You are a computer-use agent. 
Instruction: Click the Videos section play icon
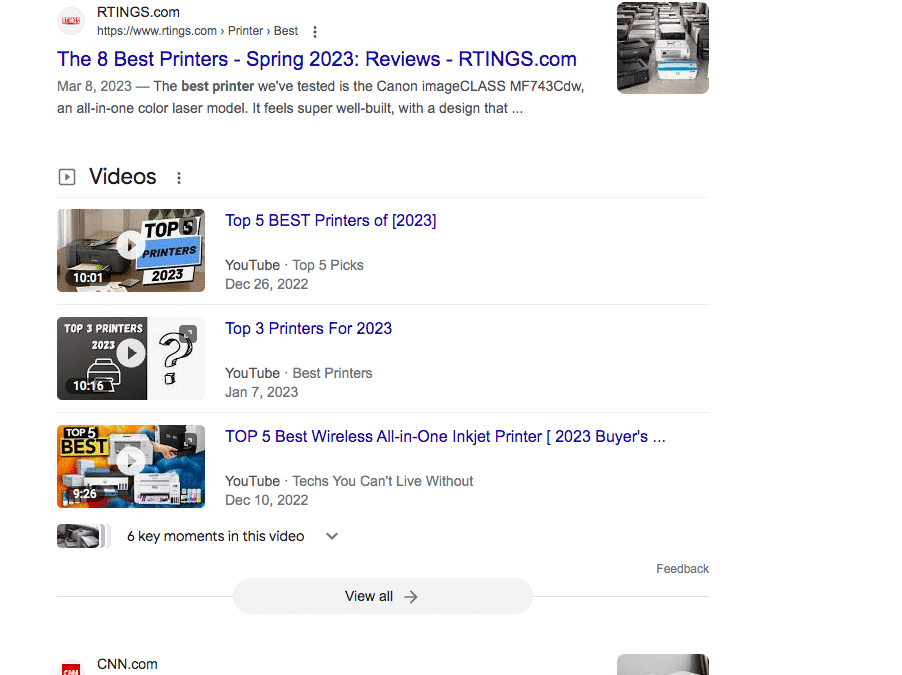(x=67, y=177)
